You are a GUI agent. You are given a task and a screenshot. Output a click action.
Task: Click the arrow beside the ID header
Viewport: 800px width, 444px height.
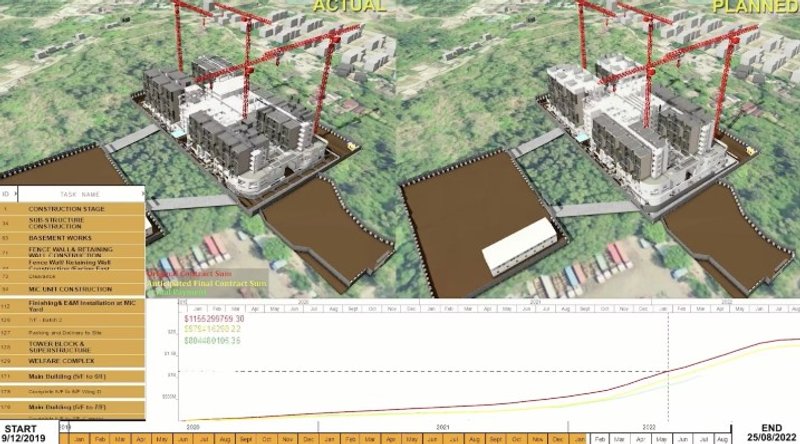tap(16, 194)
